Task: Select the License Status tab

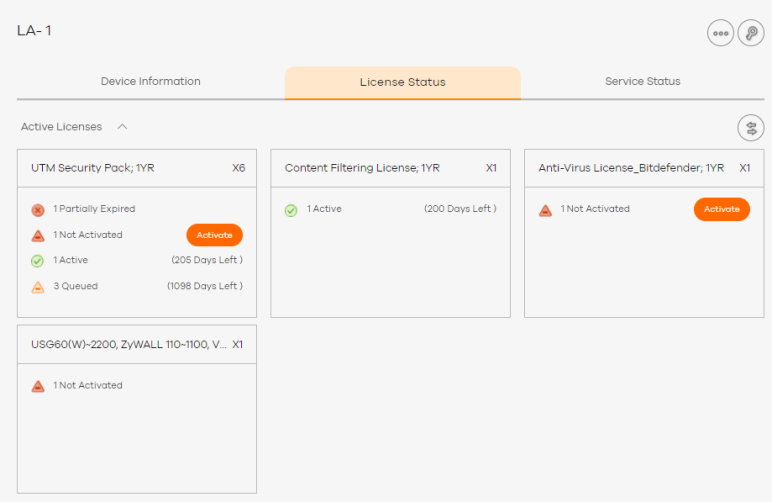Action: coord(403,83)
